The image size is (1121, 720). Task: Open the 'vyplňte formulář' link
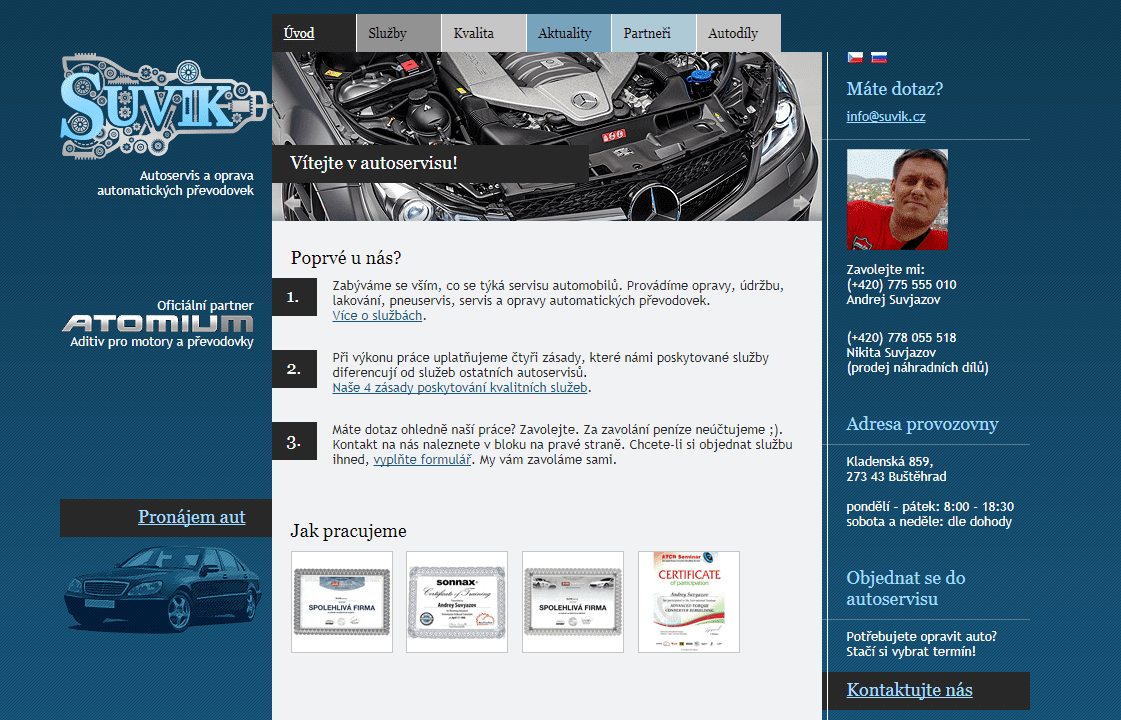coord(421,460)
